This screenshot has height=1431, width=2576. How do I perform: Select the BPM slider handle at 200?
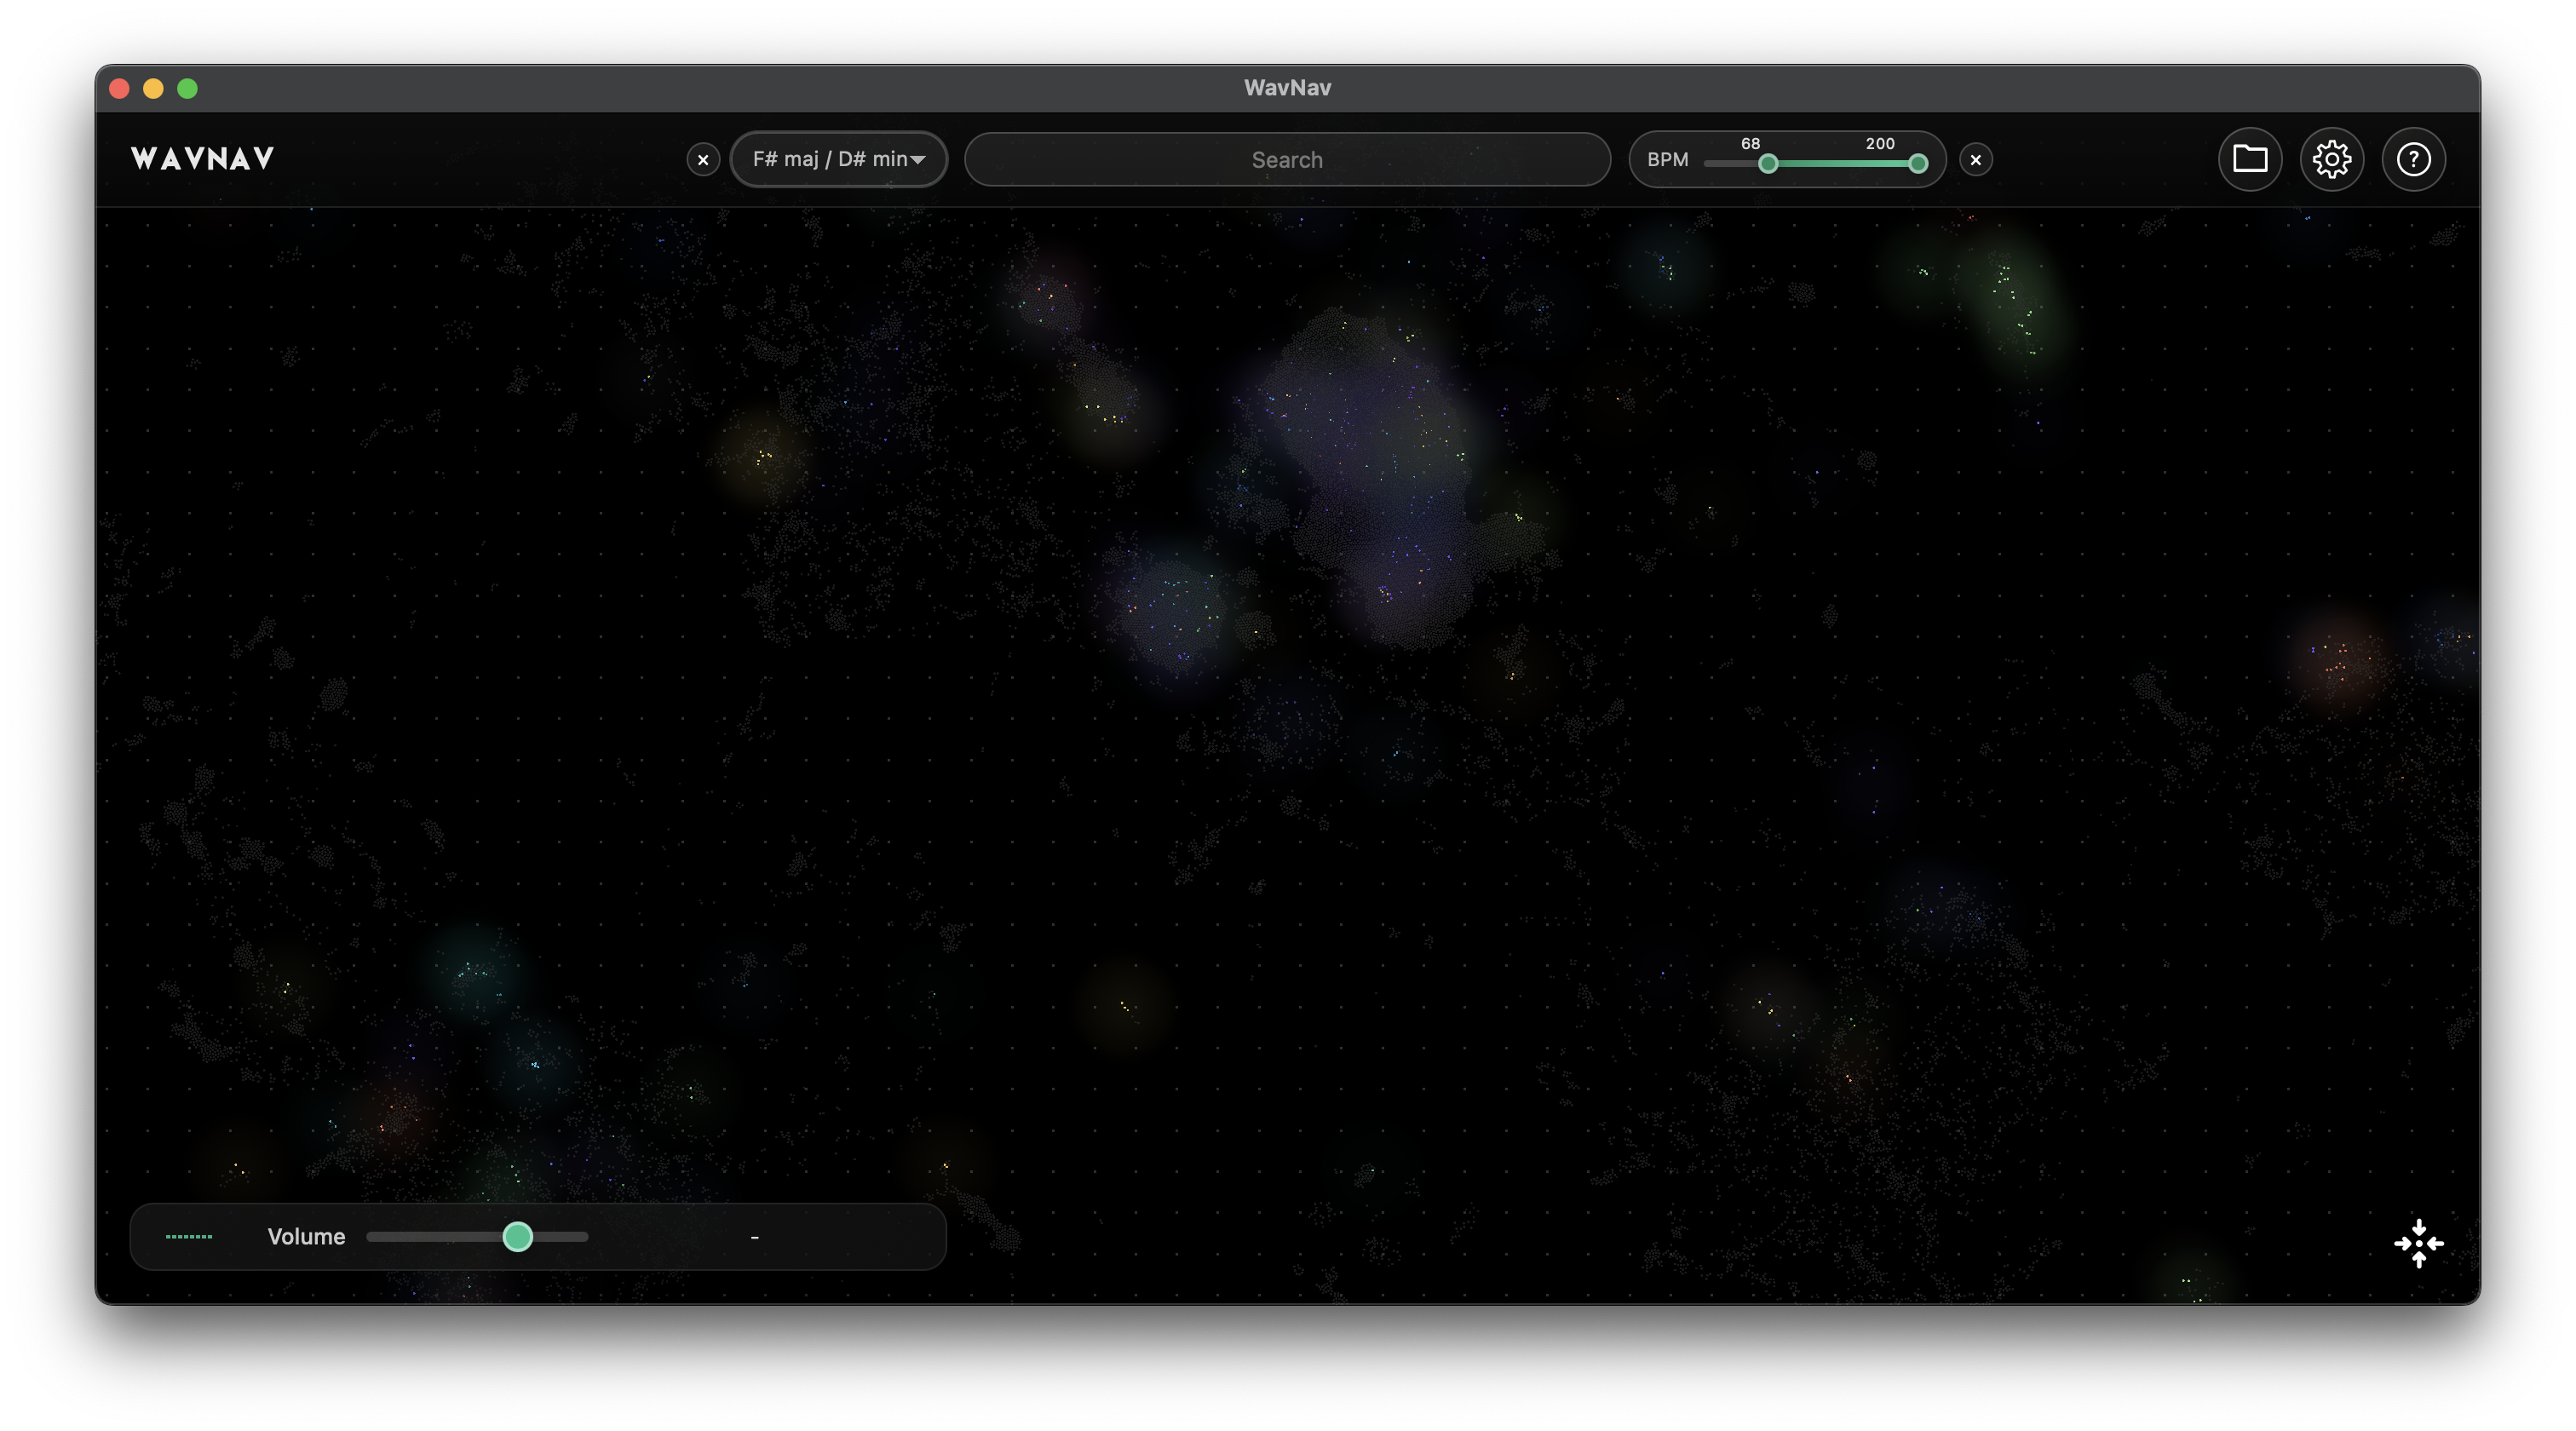pyautogui.click(x=1917, y=165)
